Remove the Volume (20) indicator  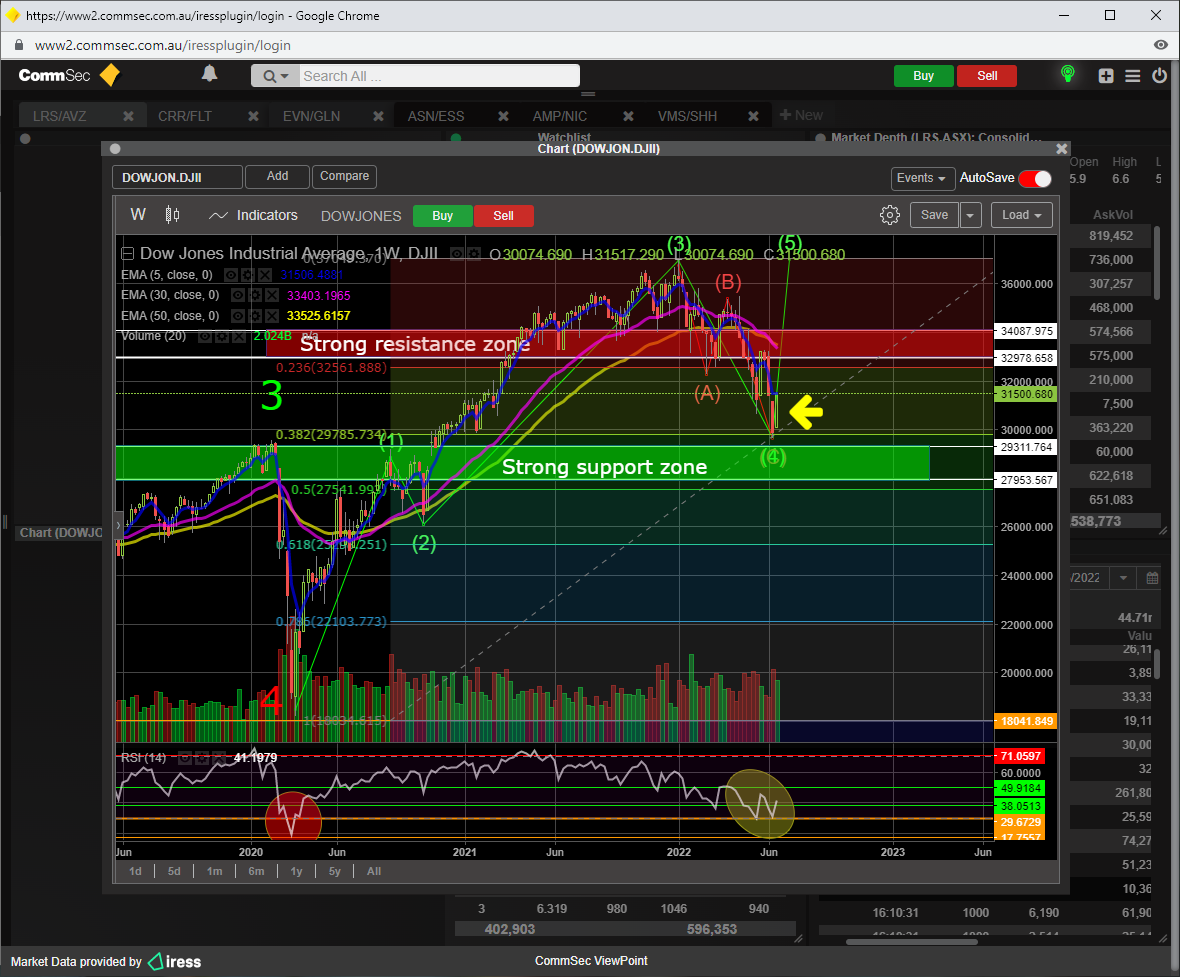tap(238, 336)
